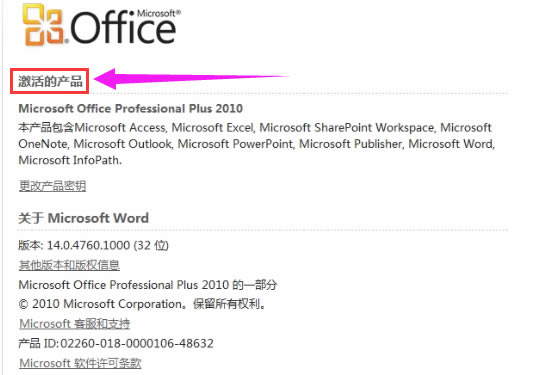
Task: Click the Professional Plus 2010 的一部分 line
Action: [148, 285]
